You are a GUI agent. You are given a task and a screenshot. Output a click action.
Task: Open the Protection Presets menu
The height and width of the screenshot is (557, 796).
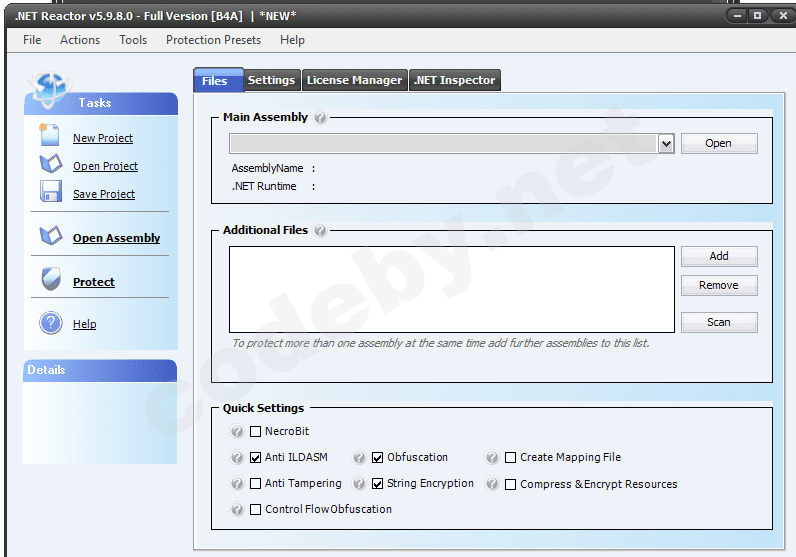tap(213, 40)
